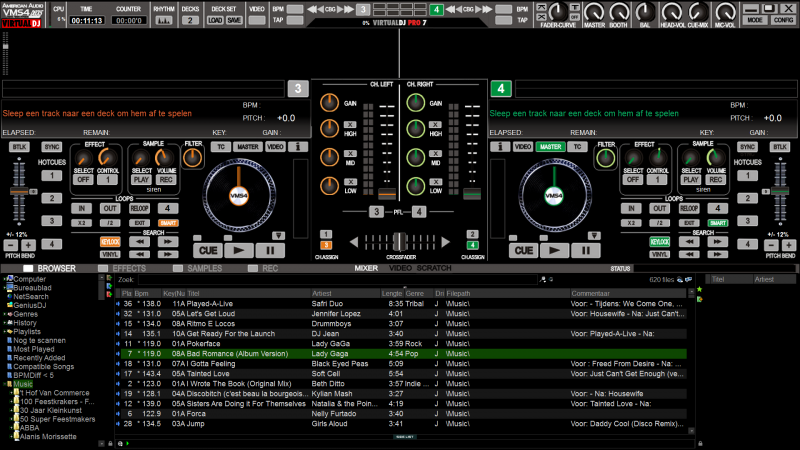Screen dimensions: 800x450
Task: Click the SAVE deck set button
Action: pyautogui.click(x=234, y=20)
